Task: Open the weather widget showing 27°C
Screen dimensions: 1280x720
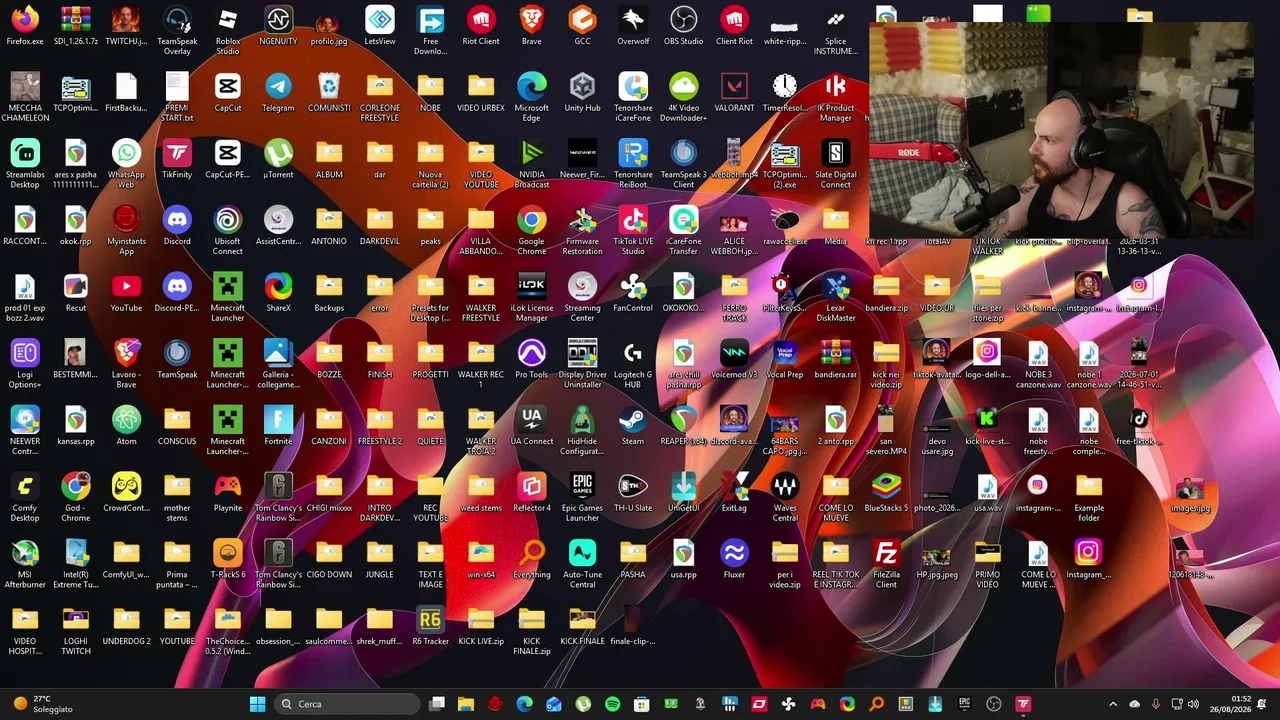Action: (x=41, y=704)
